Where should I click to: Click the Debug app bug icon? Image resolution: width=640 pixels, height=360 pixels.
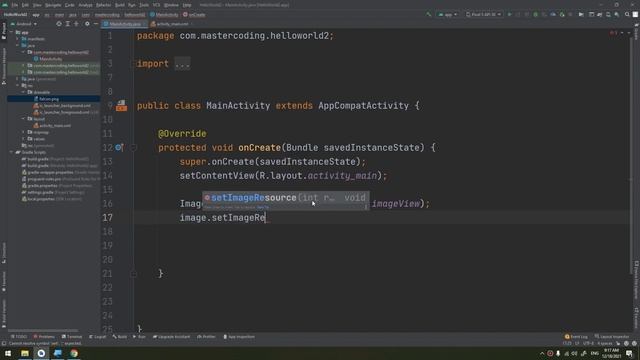click(x=536, y=15)
